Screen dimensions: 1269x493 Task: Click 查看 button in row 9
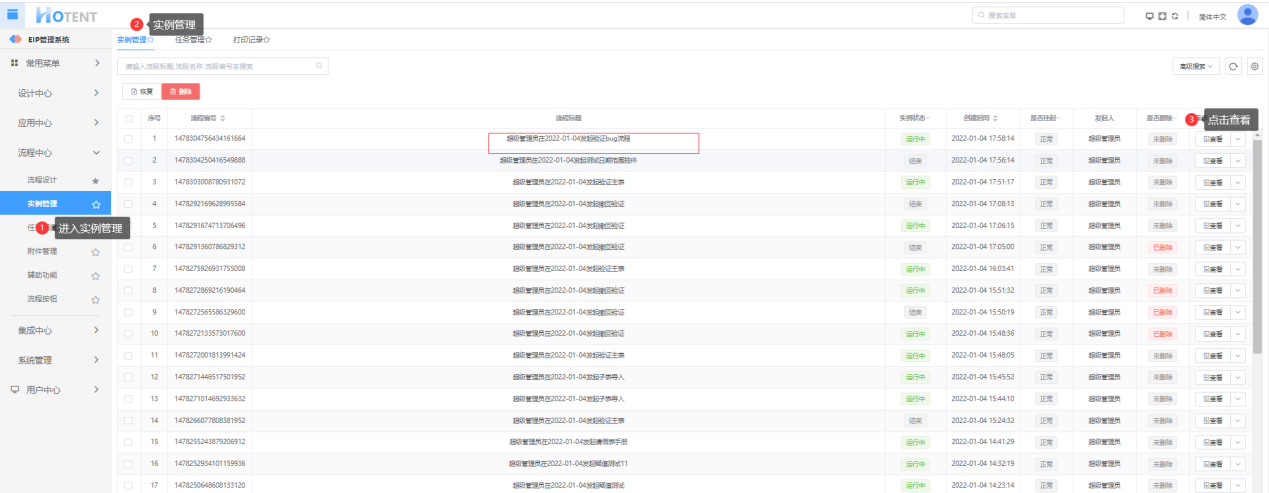click(1213, 311)
